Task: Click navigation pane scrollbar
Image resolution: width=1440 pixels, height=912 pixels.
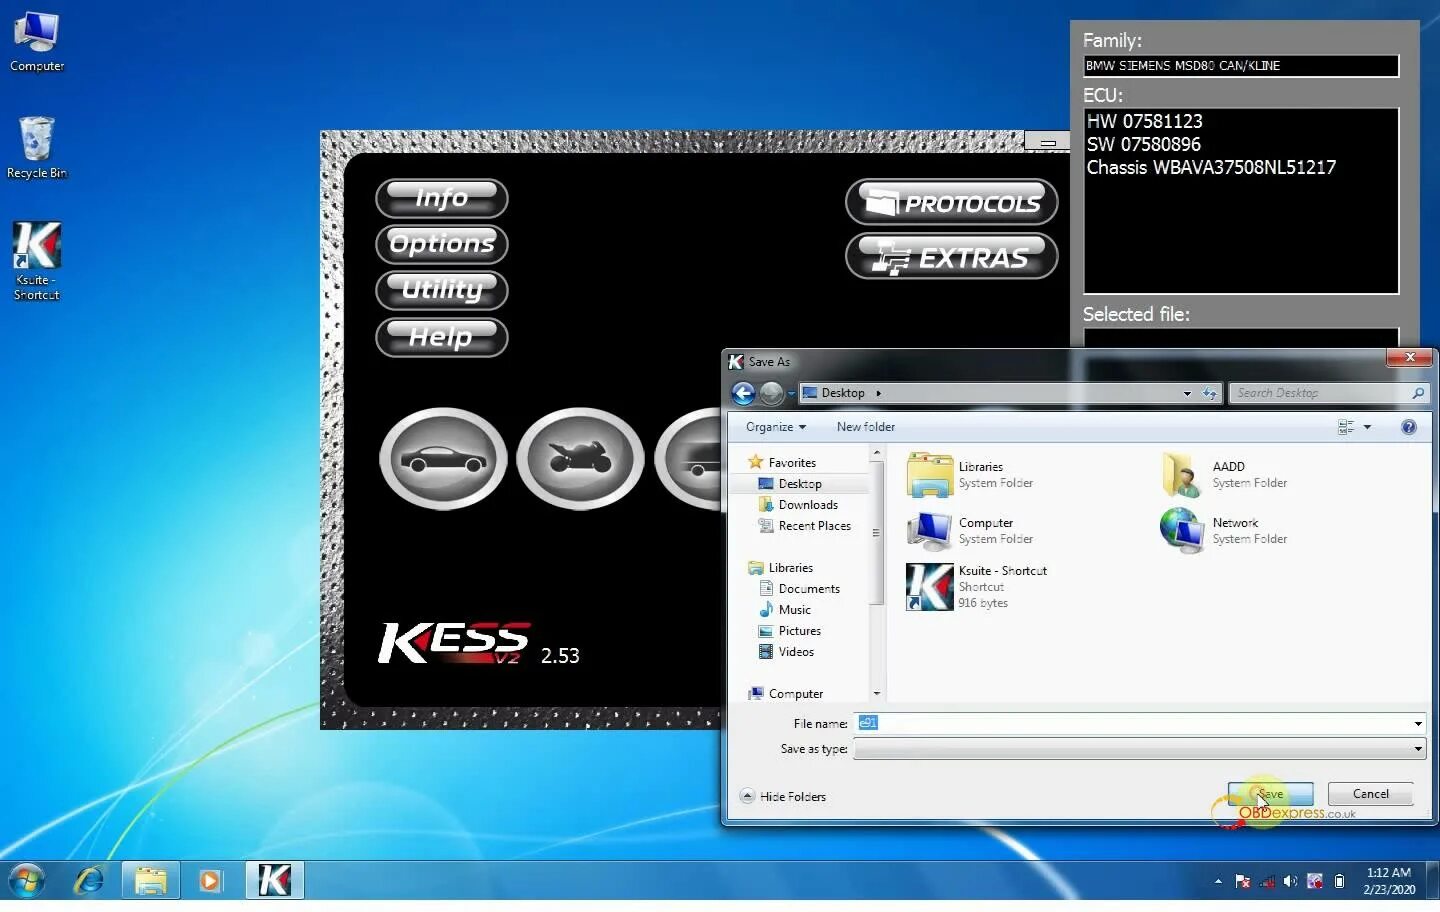Action: pos(876,533)
